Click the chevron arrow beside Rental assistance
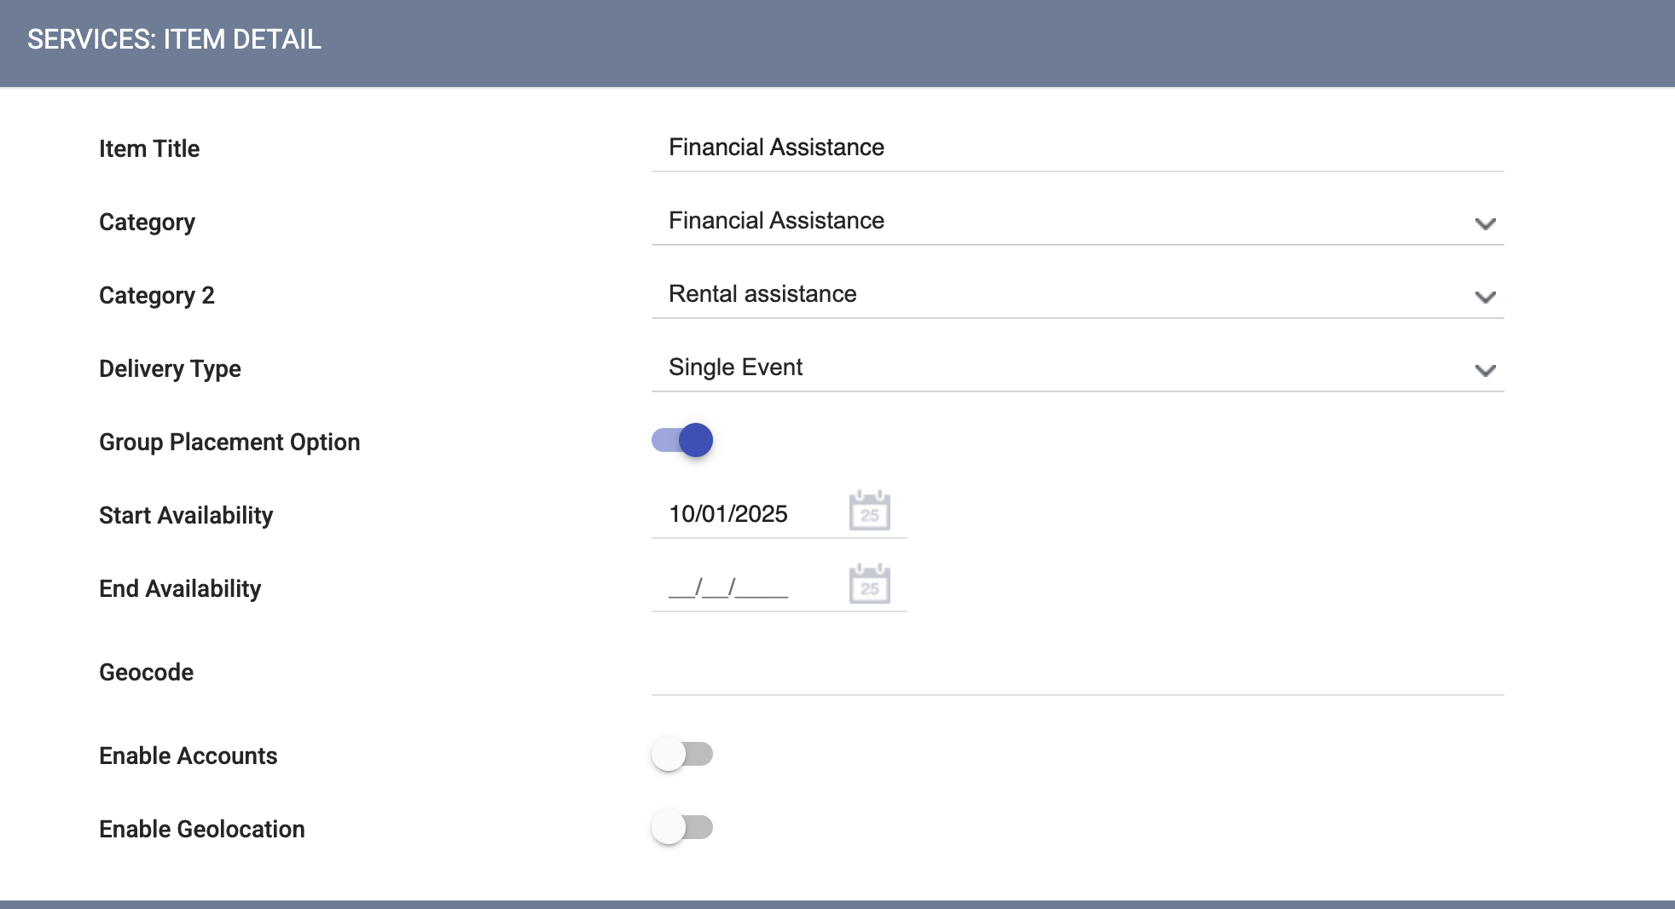The width and height of the screenshot is (1675, 909). [1484, 297]
